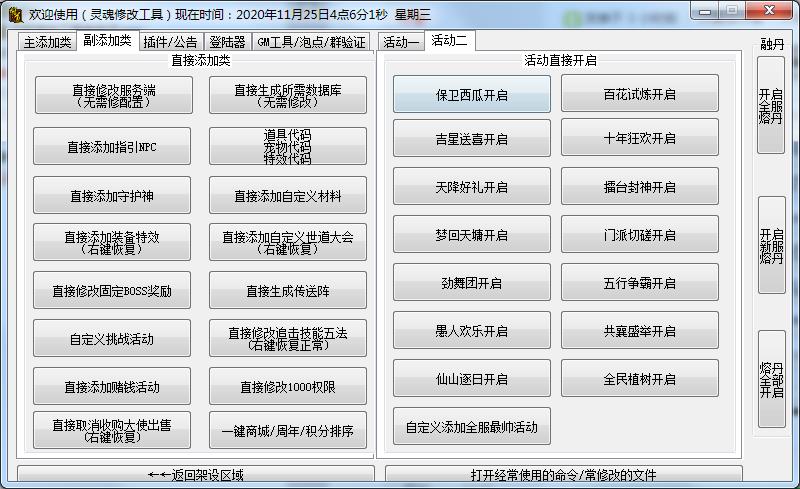Select the 登陆器 tab
800x489 pixels.
click(226, 42)
